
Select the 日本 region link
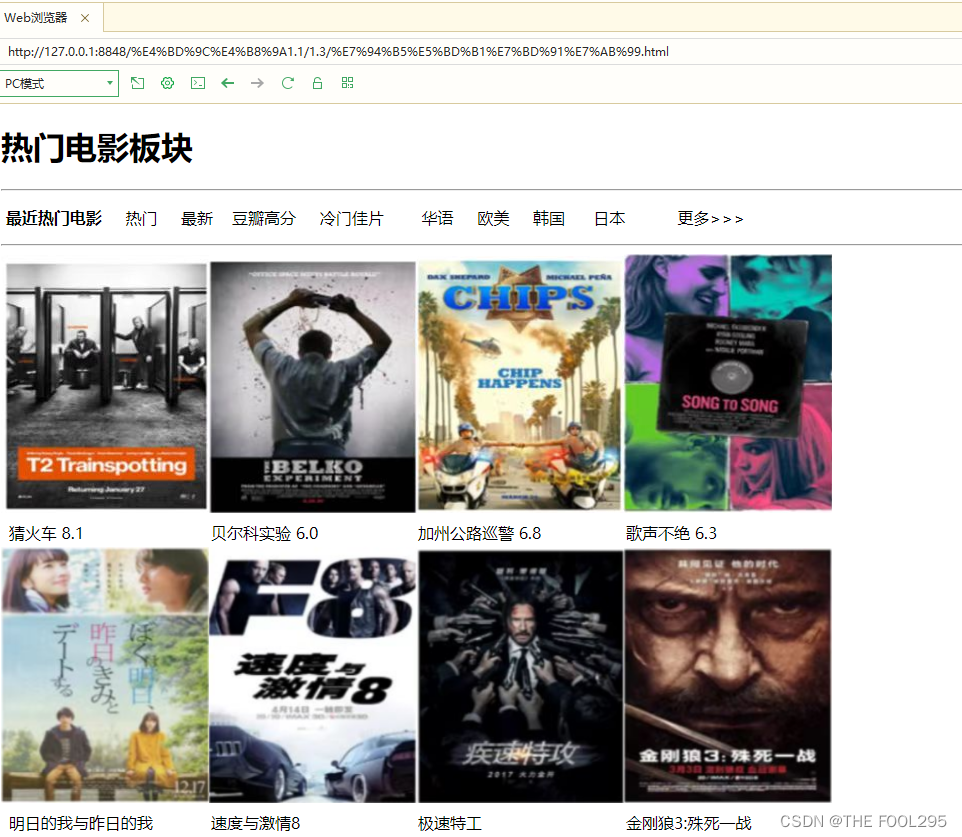pos(609,218)
